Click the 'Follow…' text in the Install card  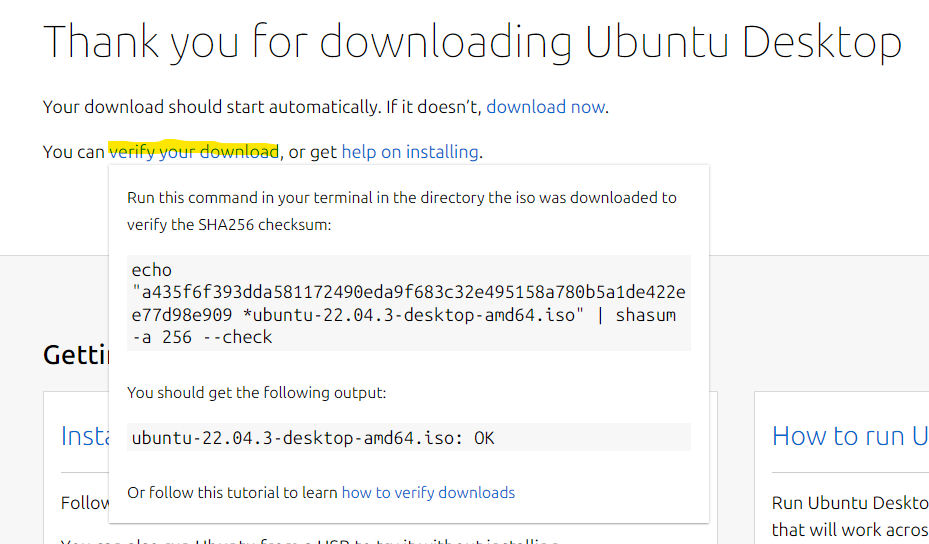point(85,503)
